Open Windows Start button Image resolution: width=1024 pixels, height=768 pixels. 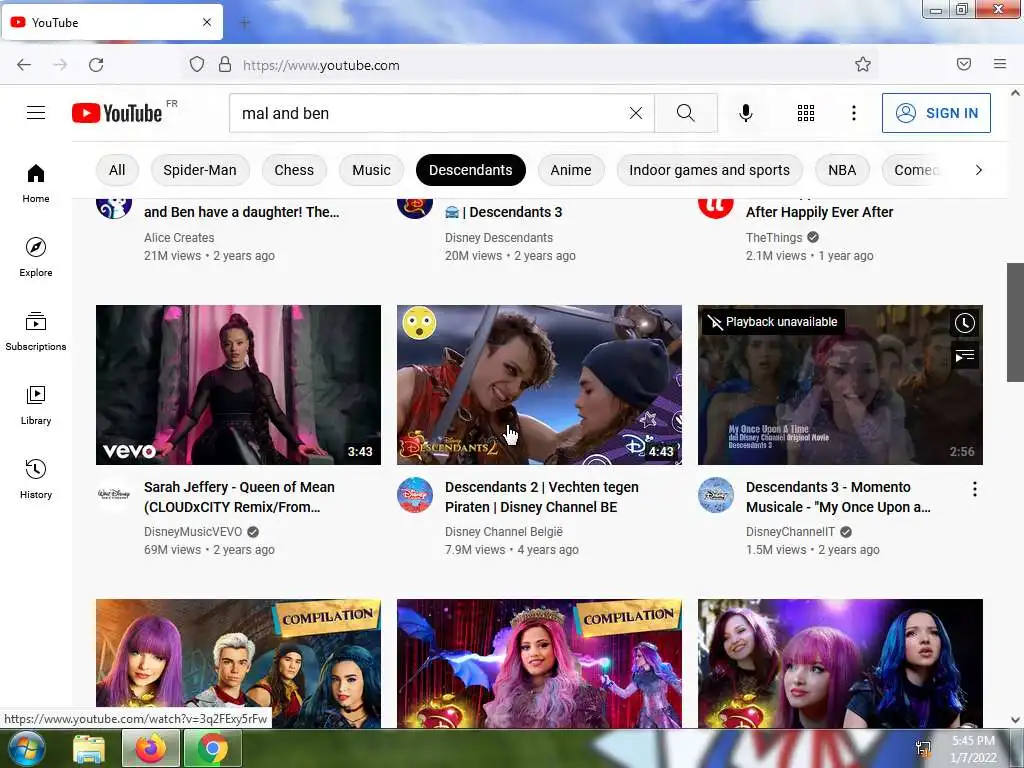tap(26, 748)
